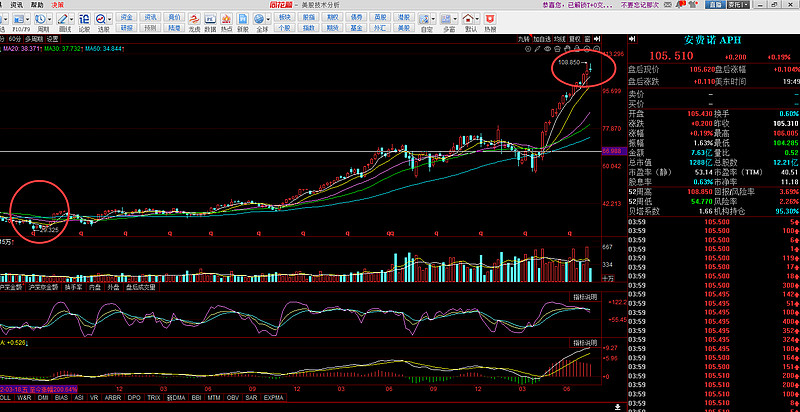Open the 新股 new stocks icon
The height and width of the screenshot is (412, 800).
tap(242, 19)
